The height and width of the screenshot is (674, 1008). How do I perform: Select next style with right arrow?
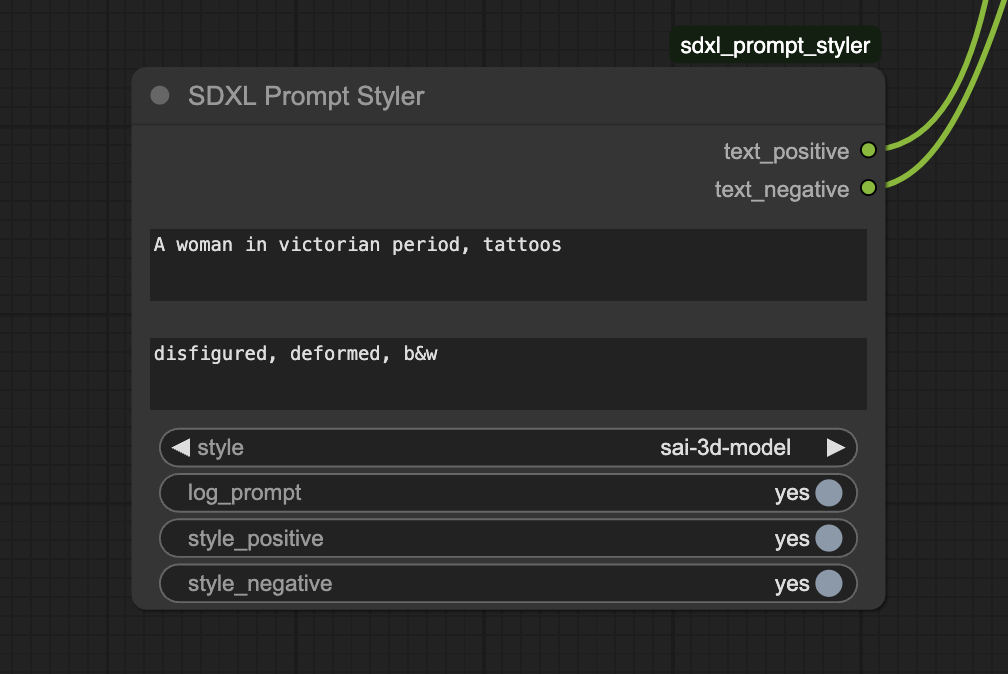click(835, 448)
